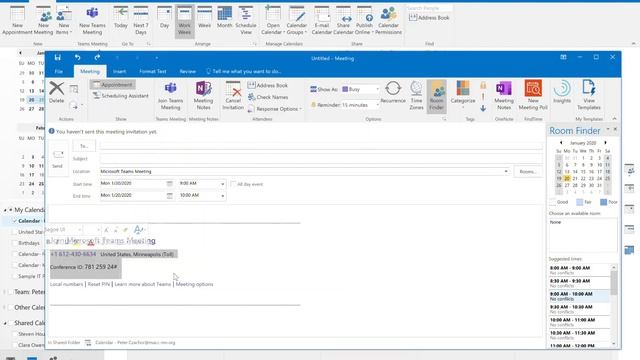Mark meeting as Private with lock icon

click(x=483, y=85)
